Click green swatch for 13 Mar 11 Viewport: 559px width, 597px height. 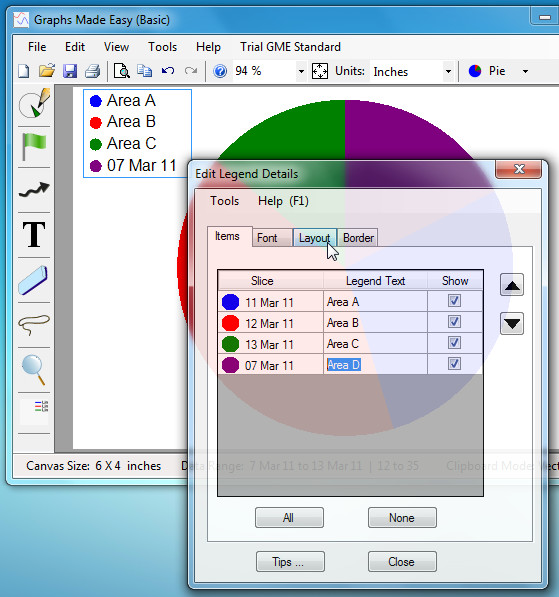click(x=230, y=344)
